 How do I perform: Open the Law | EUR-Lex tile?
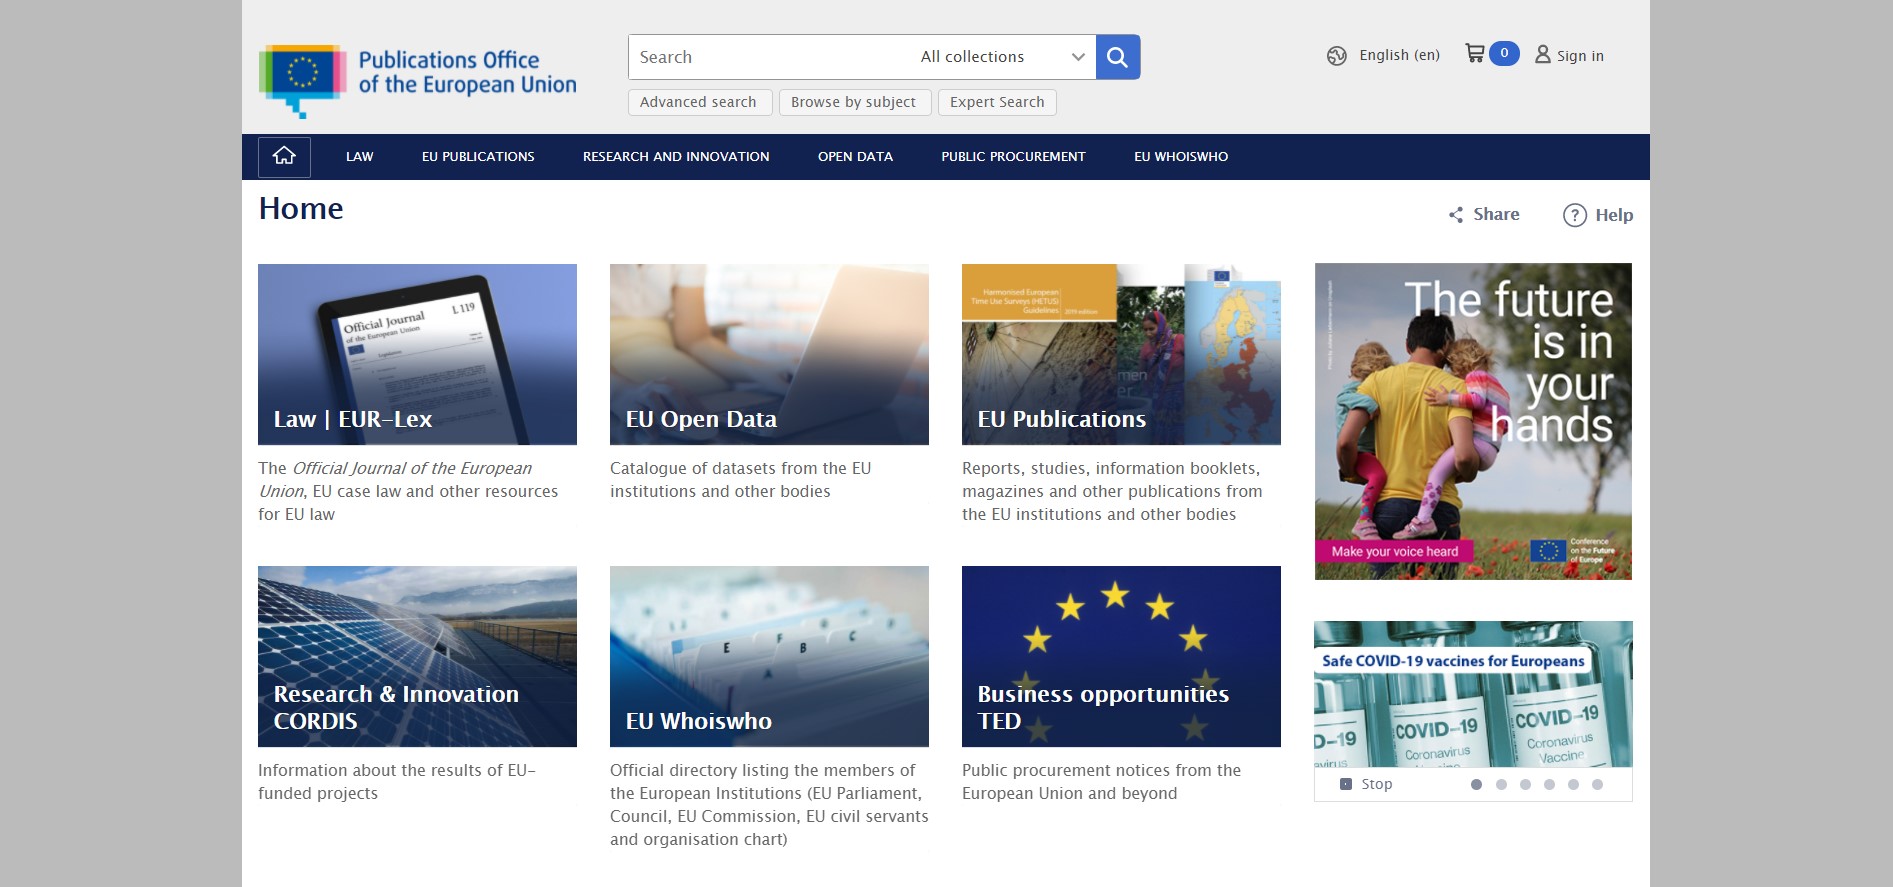coord(417,354)
